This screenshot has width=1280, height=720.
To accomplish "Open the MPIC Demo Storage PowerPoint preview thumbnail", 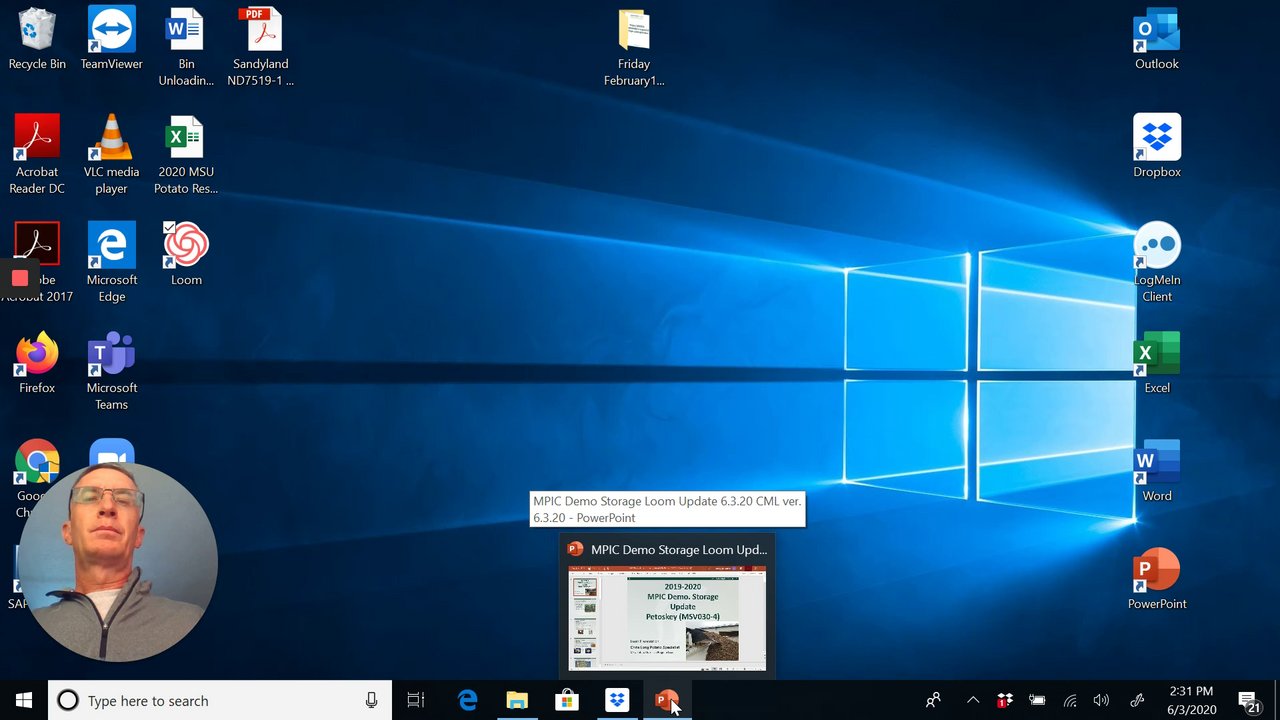I will click(667, 617).
